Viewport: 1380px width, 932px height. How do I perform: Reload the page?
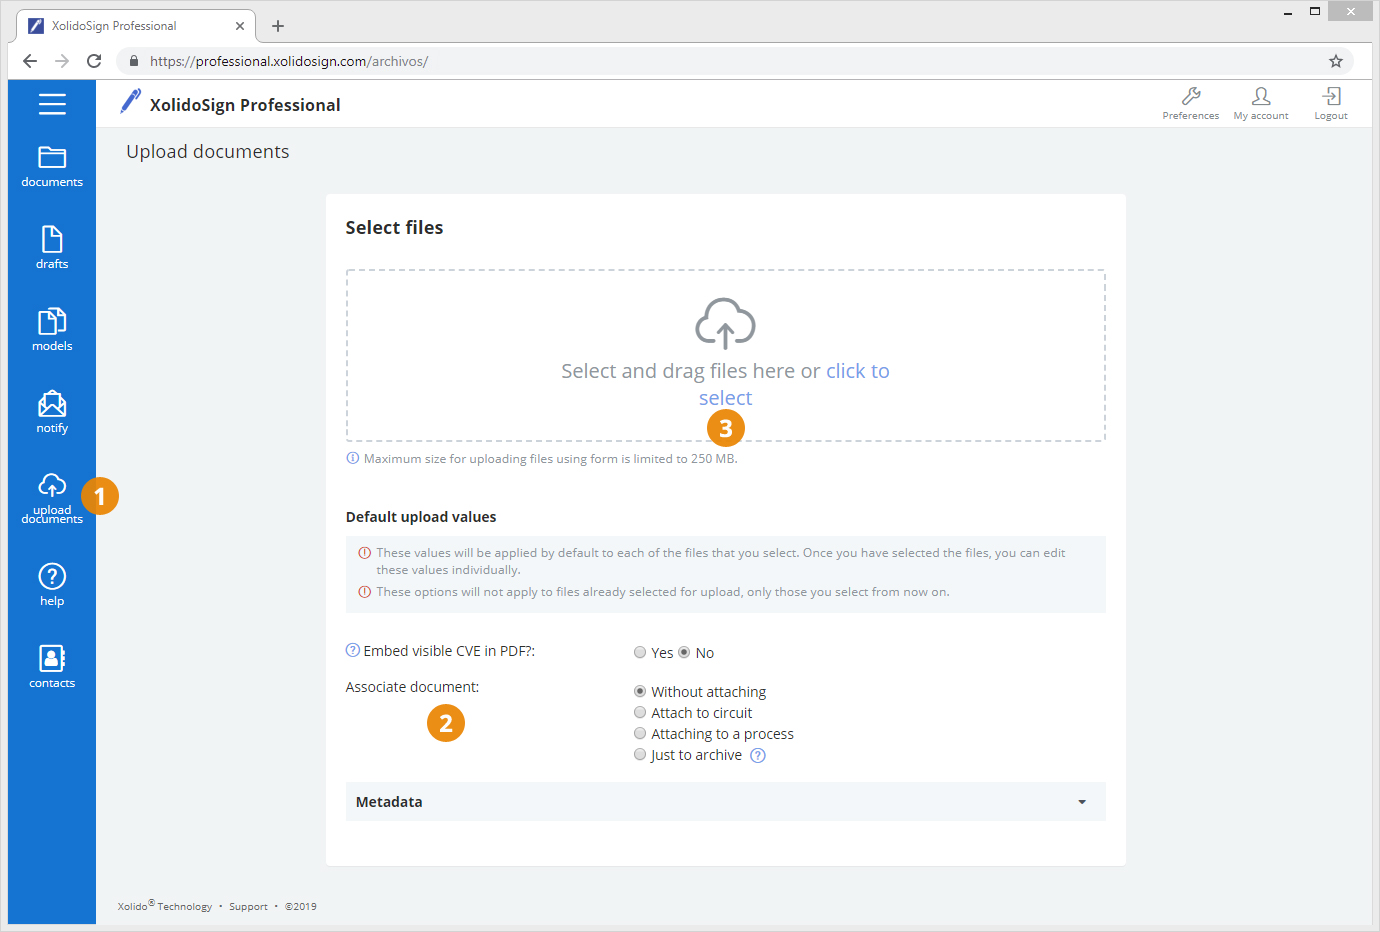[94, 61]
